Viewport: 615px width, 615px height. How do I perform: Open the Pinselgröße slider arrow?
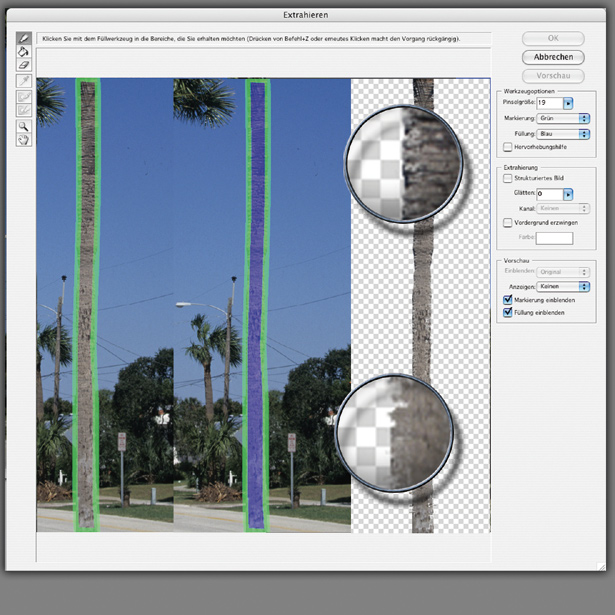coord(568,103)
